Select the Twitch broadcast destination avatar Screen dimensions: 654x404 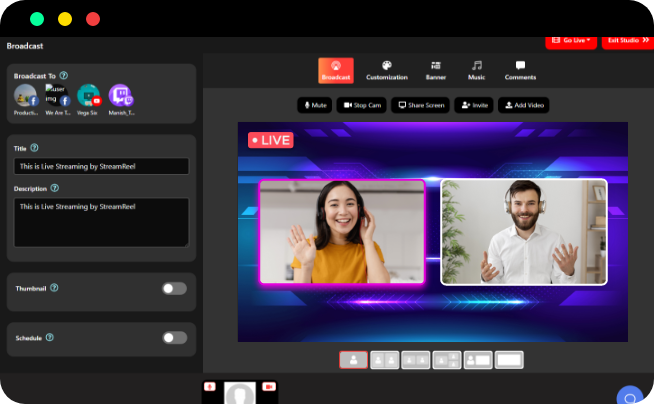point(120,96)
